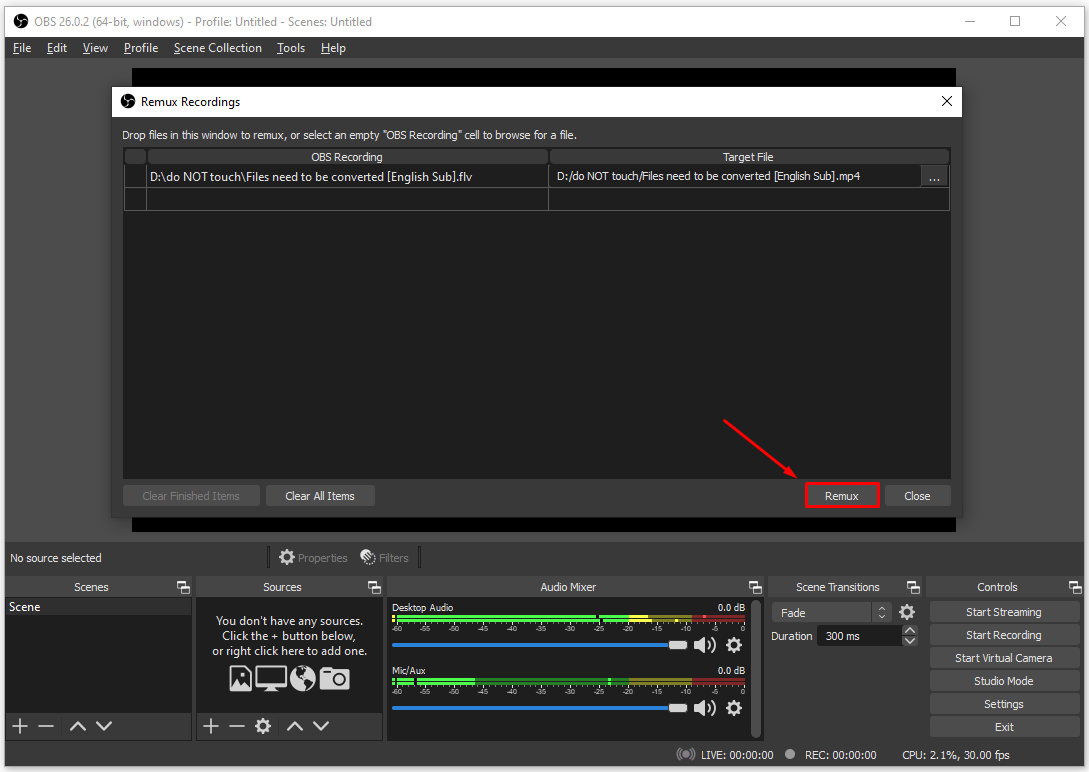Open the Fade transition dropdown
Screen dimensions: 1089x772
pyautogui.click(x=831, y=612)
